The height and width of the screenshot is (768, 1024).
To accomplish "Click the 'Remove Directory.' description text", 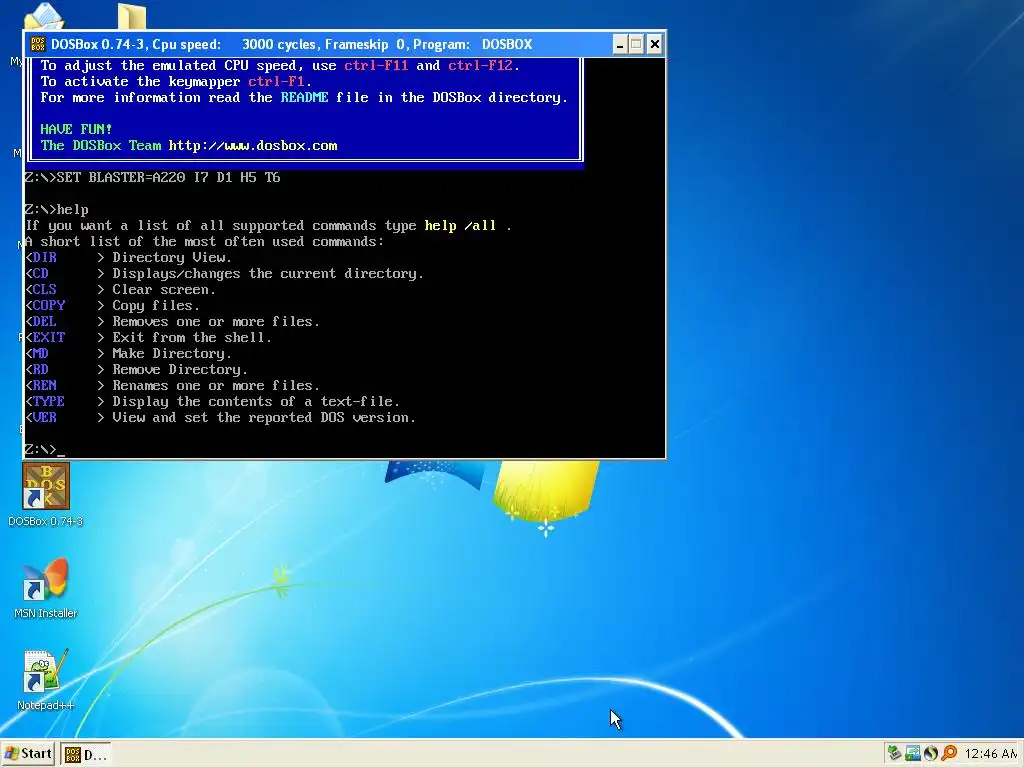I will click(x=180, y=370).
